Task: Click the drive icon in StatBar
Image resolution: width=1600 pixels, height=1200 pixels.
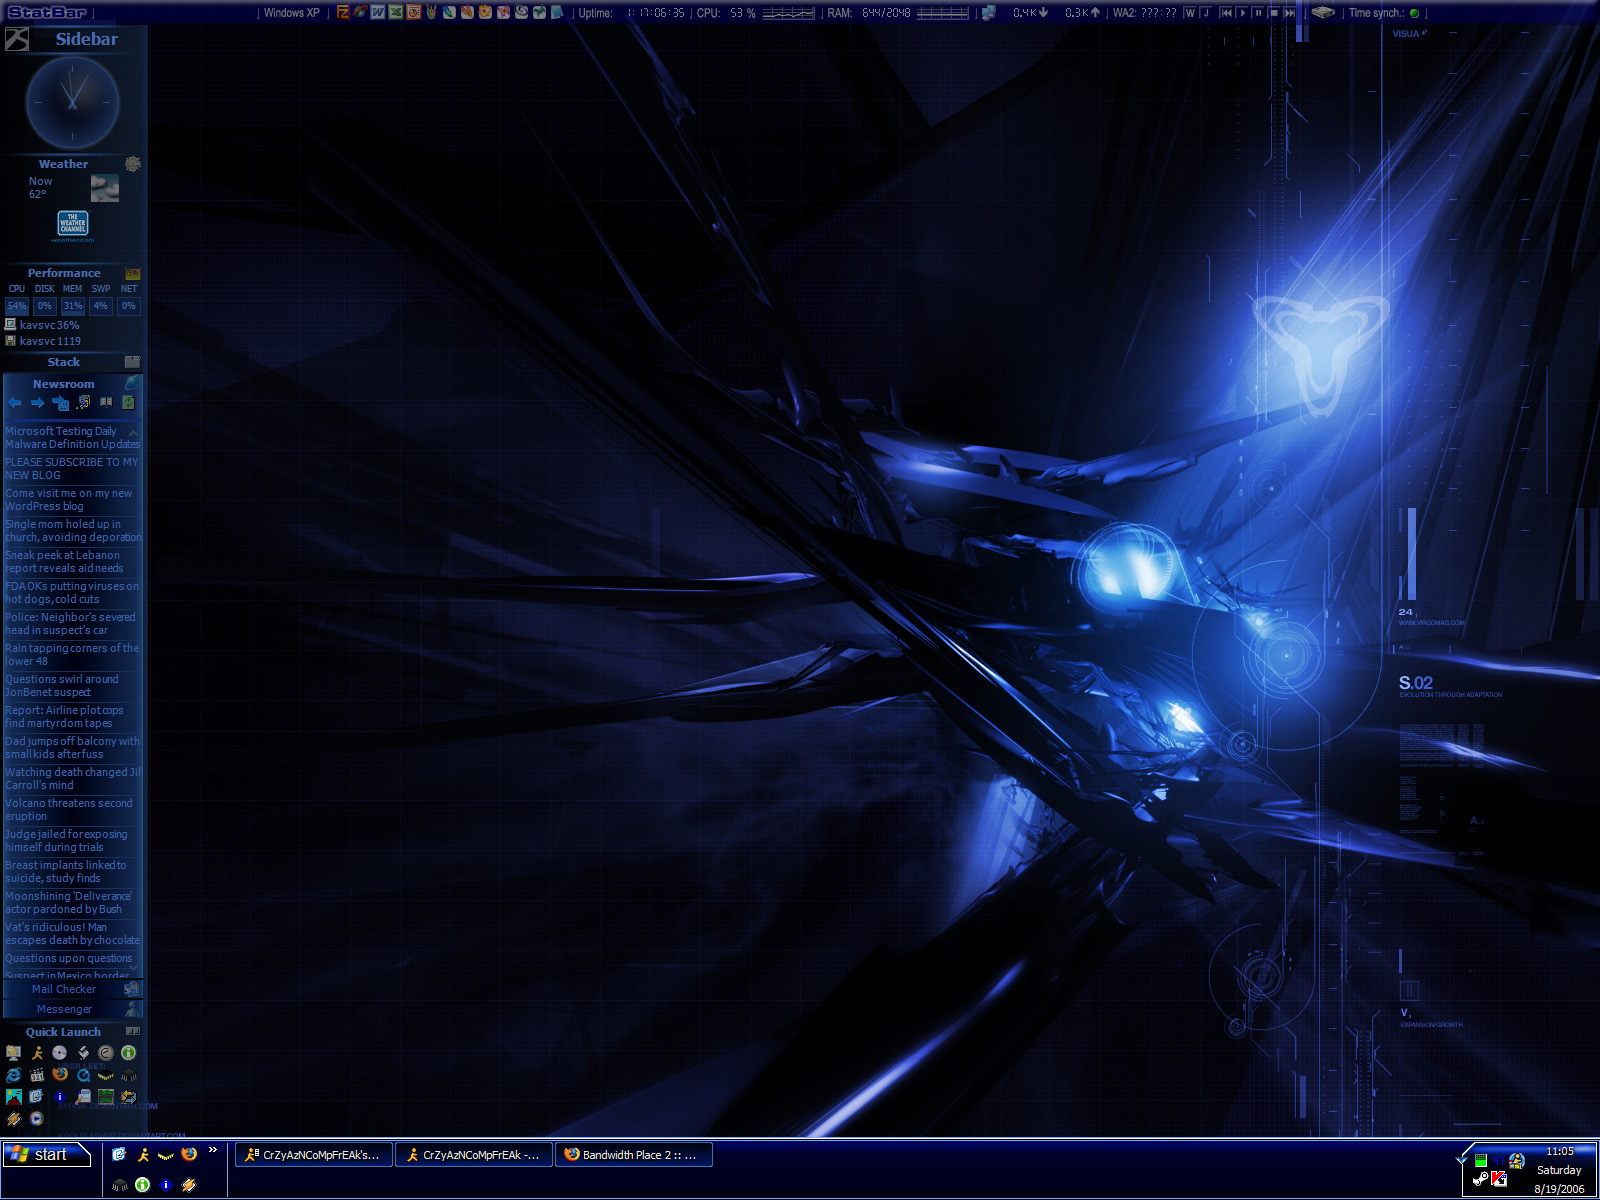Action: coord(1323,13)
